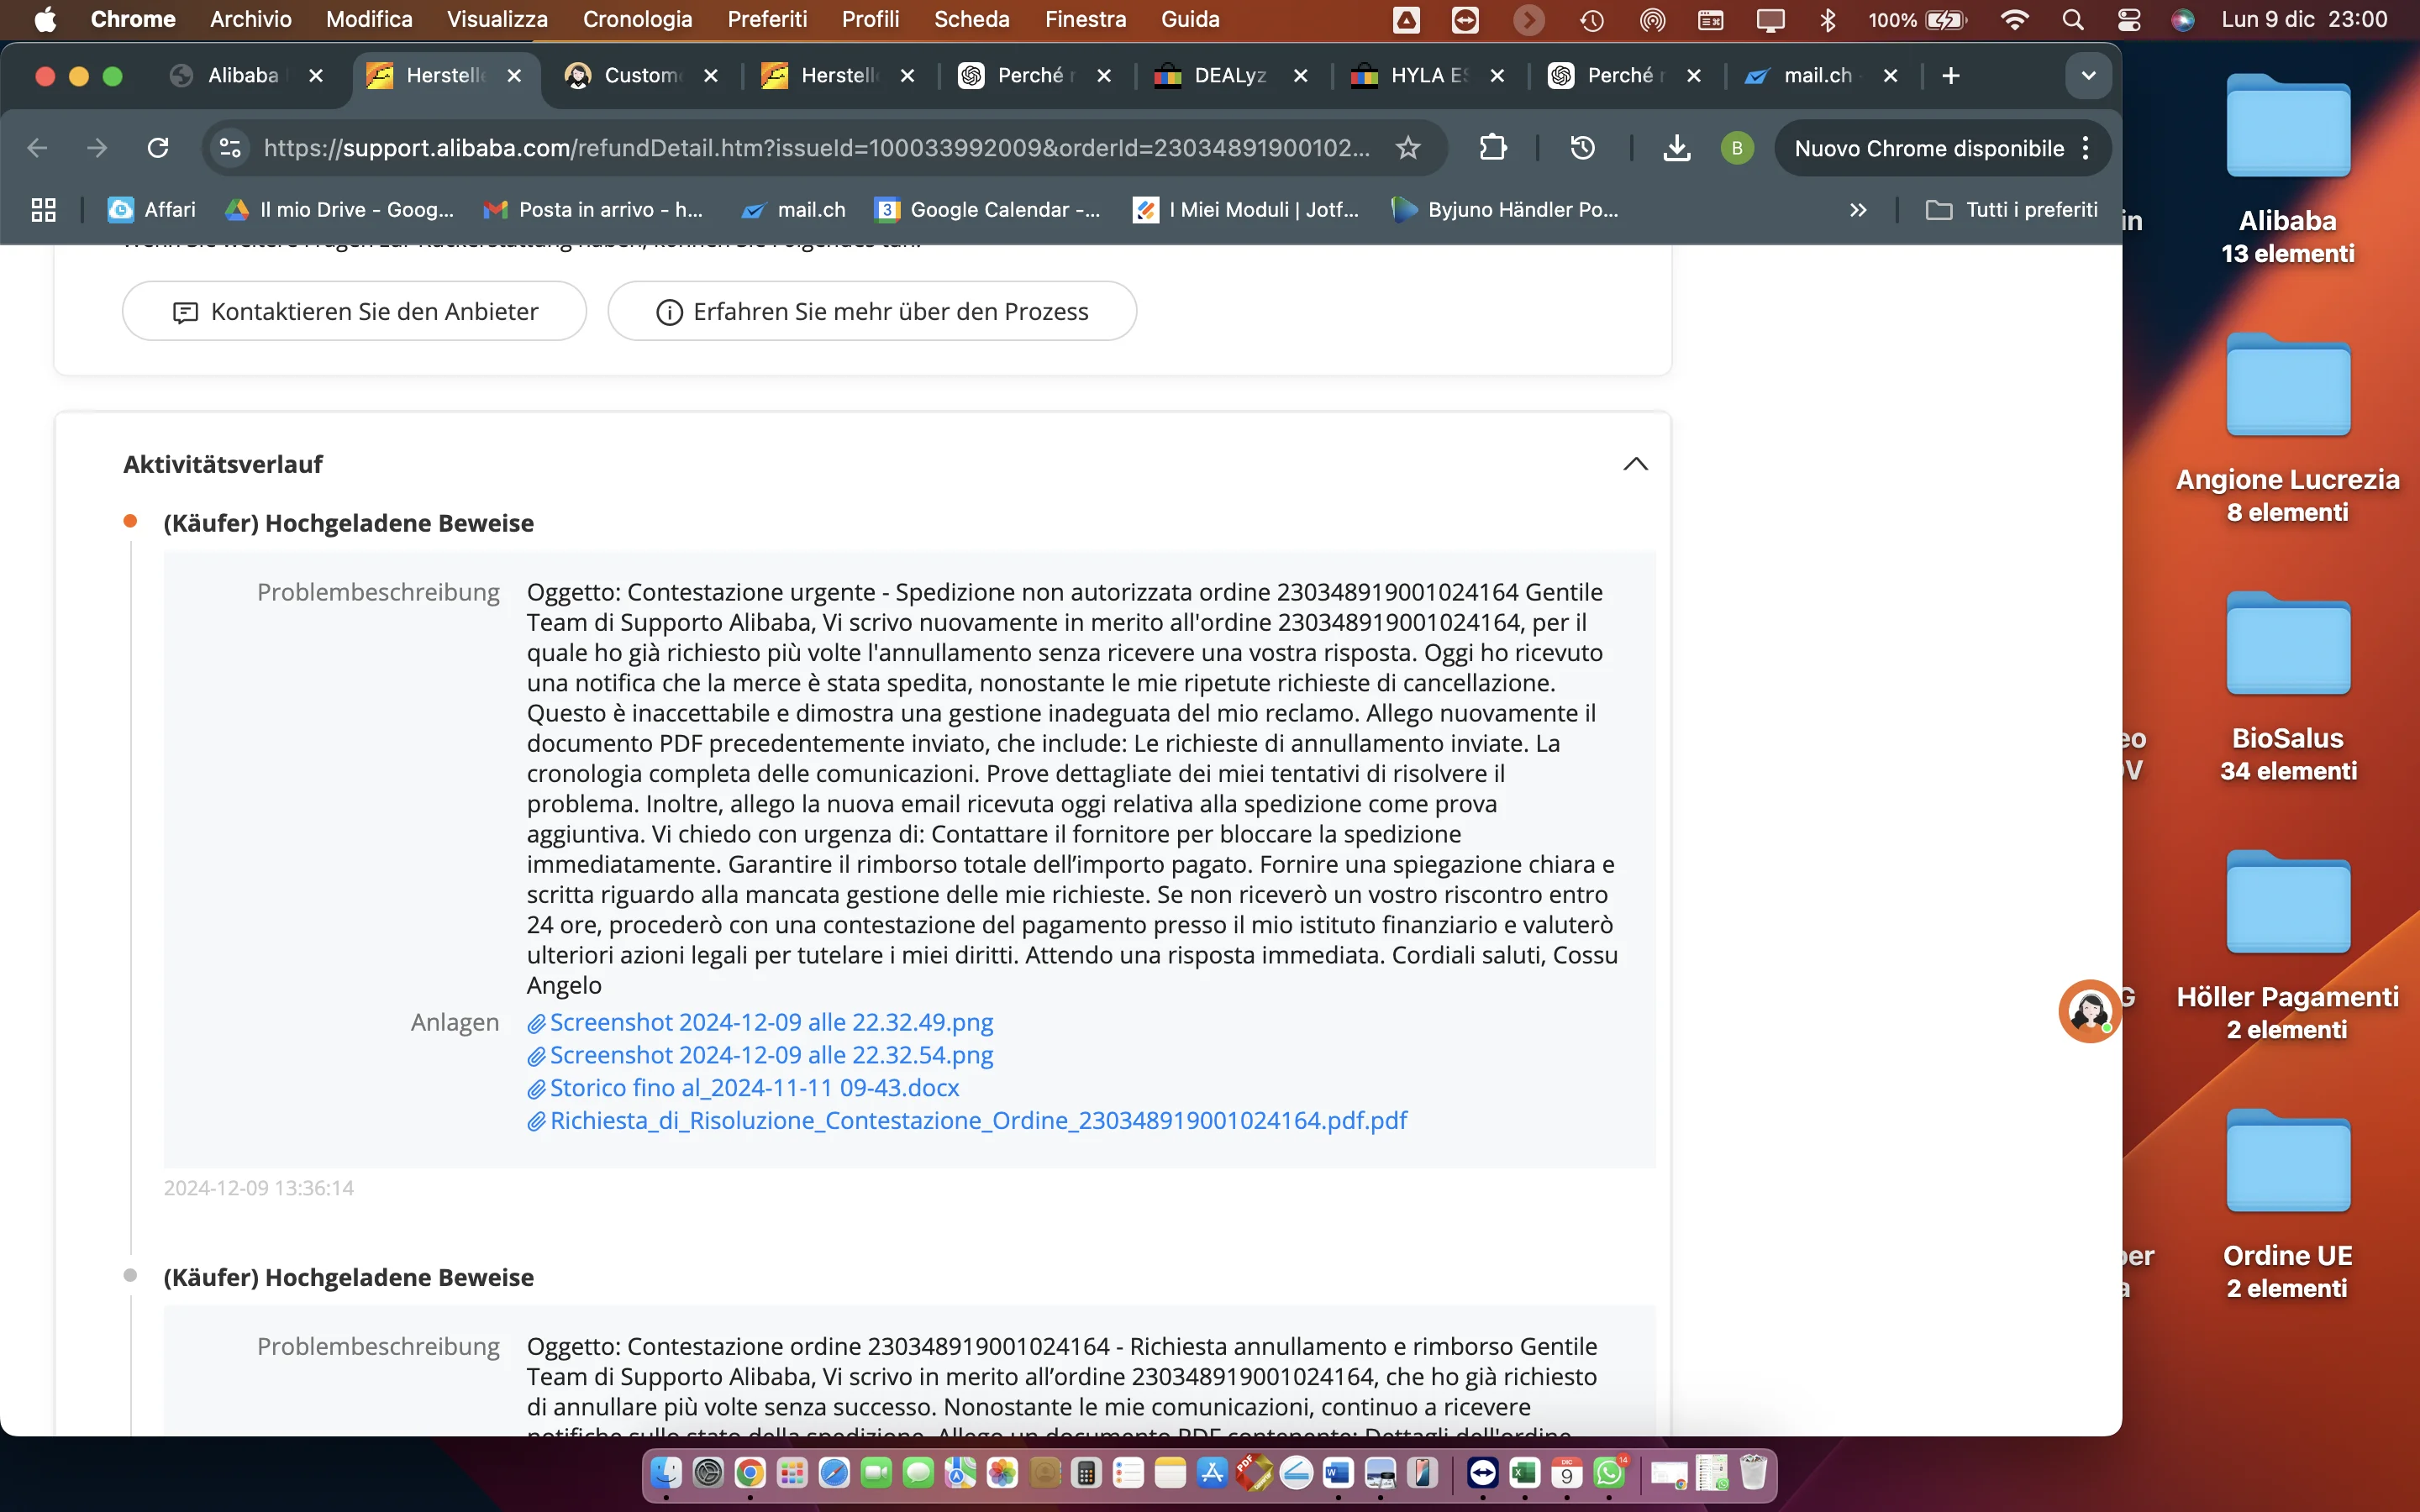
Task: Click Kontaktieren Sie den Anbieter button
Action: click(x=354, y=311)
